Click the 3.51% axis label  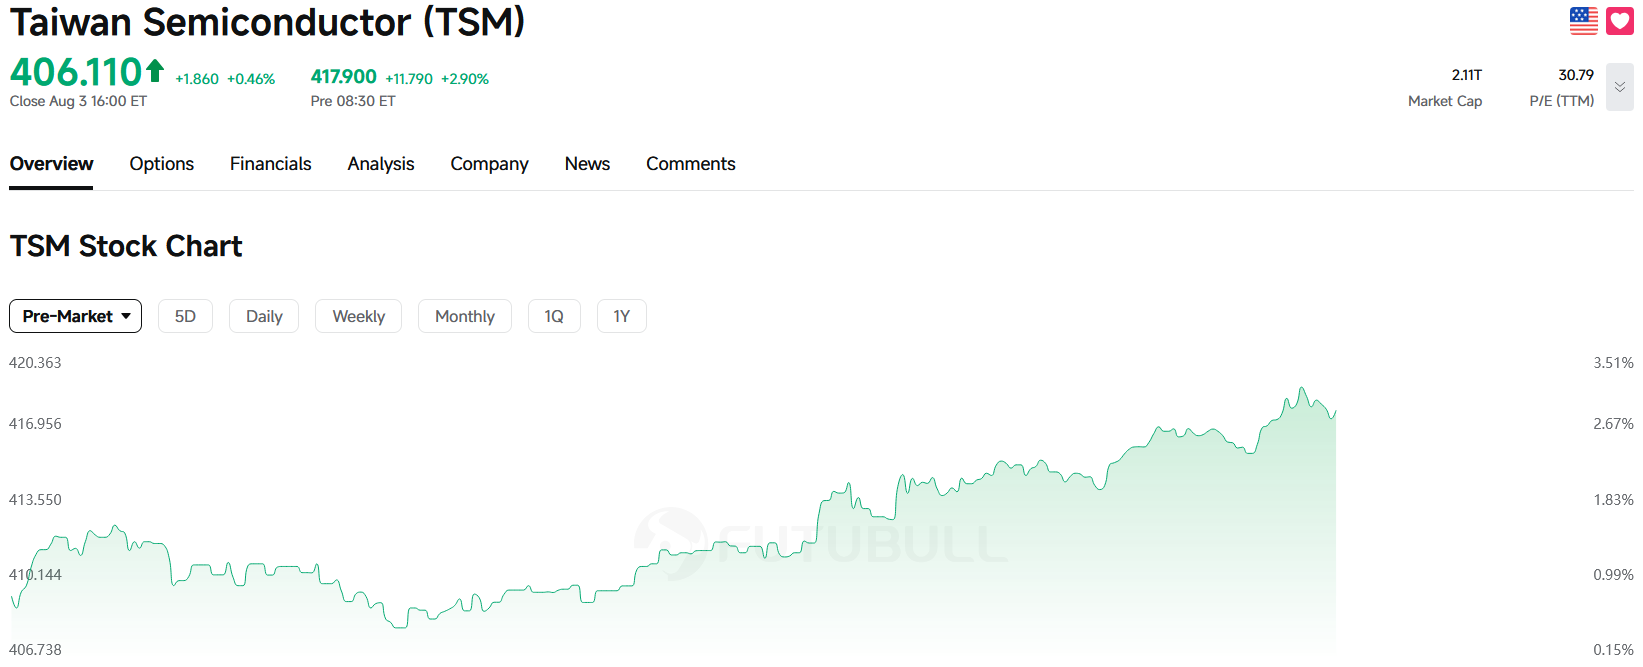[1614, 363]
